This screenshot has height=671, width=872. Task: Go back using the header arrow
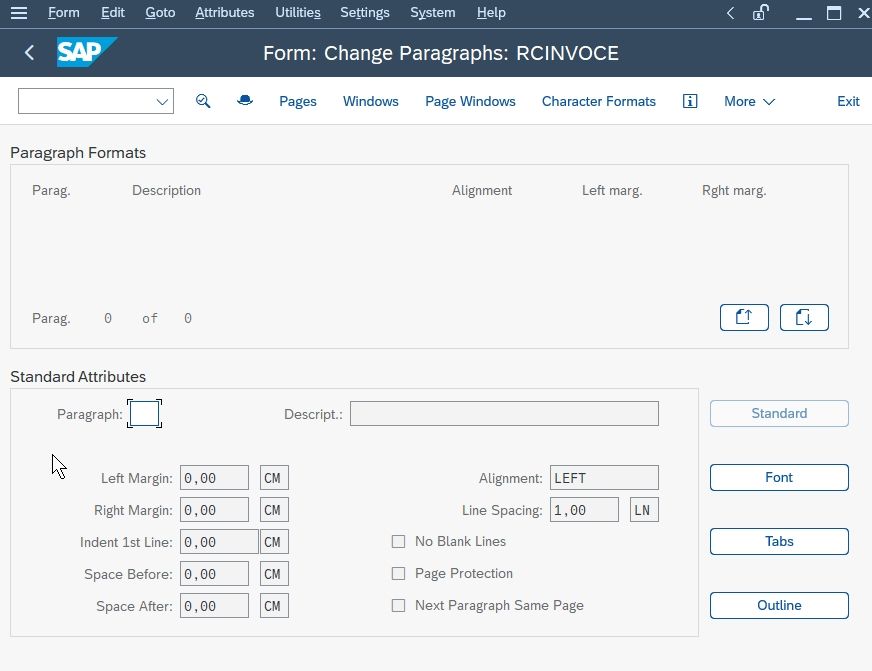click(29, 53)
